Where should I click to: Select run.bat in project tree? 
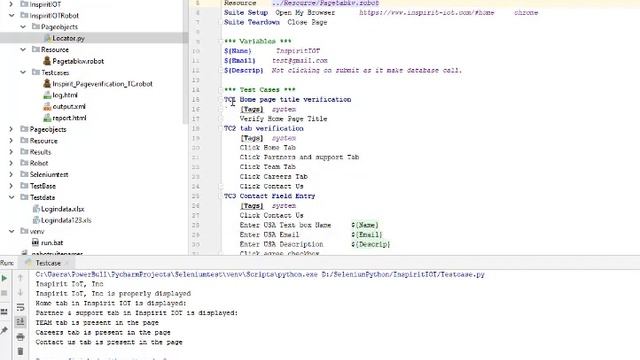tap(52, 242)
